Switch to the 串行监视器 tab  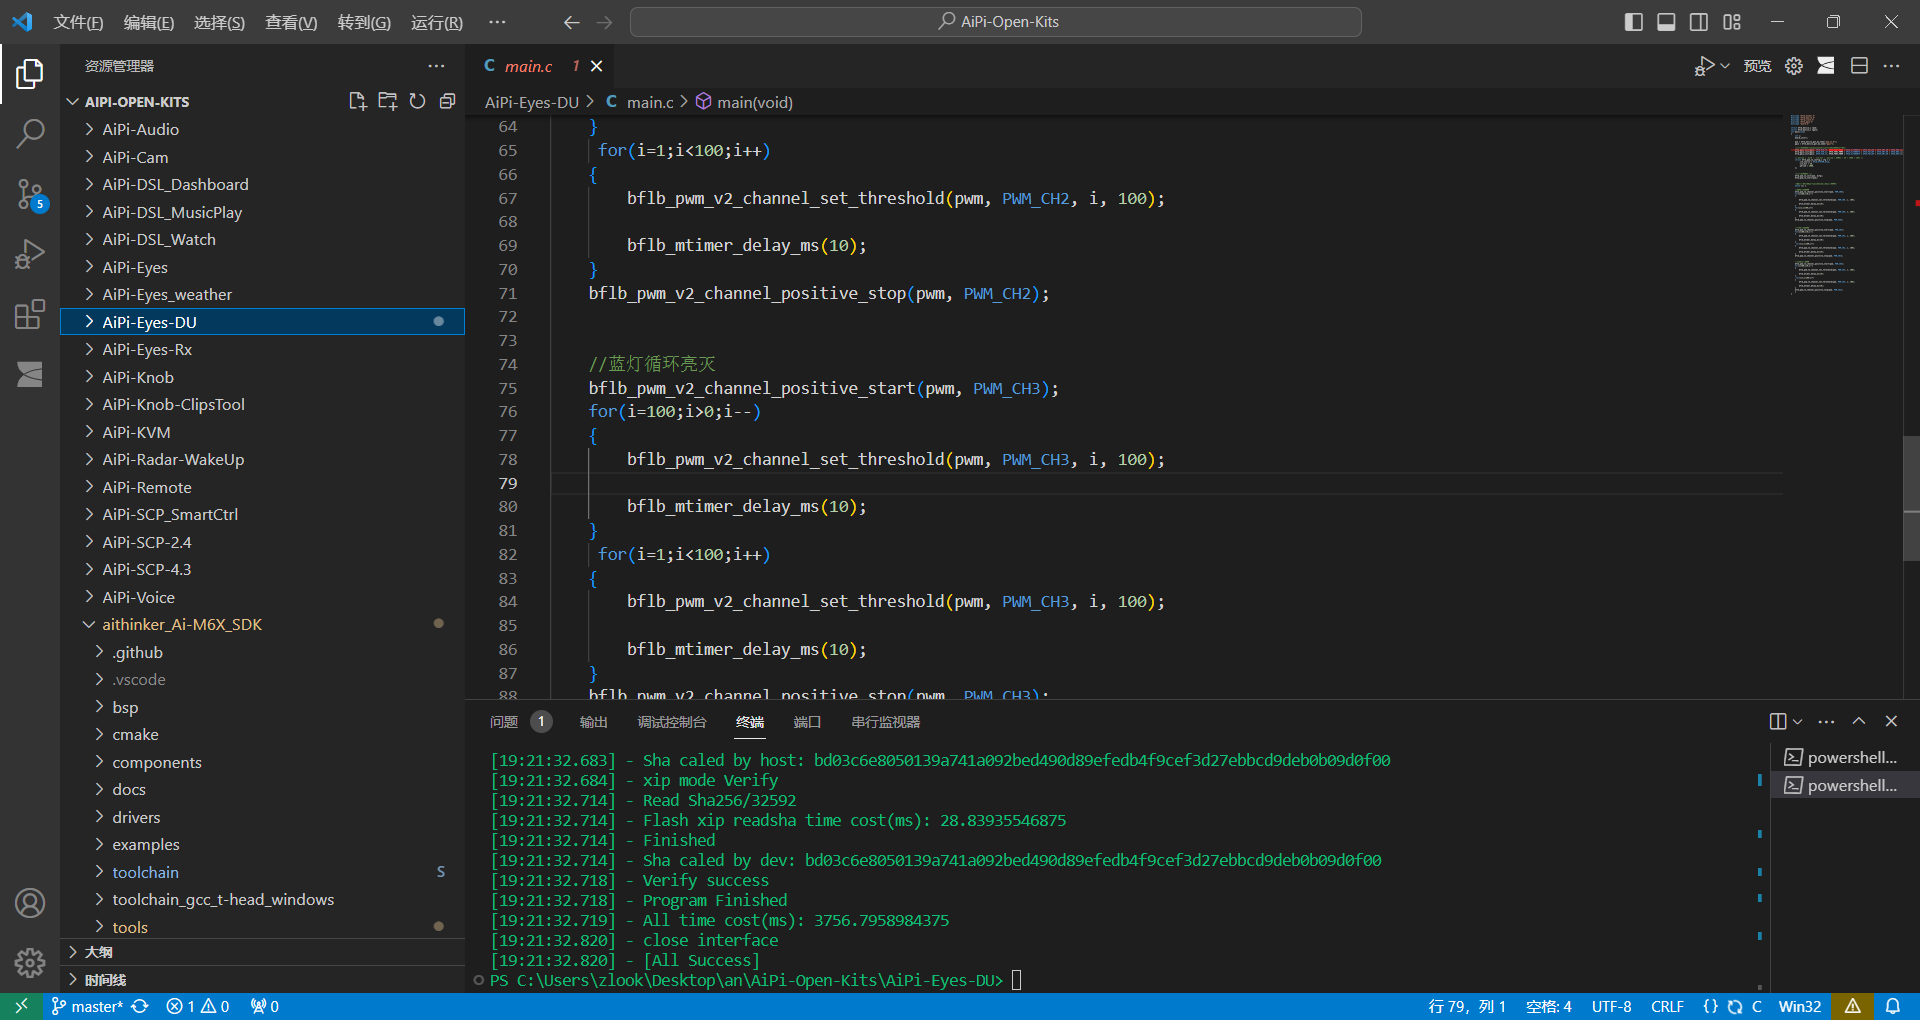tap(885, 722)
